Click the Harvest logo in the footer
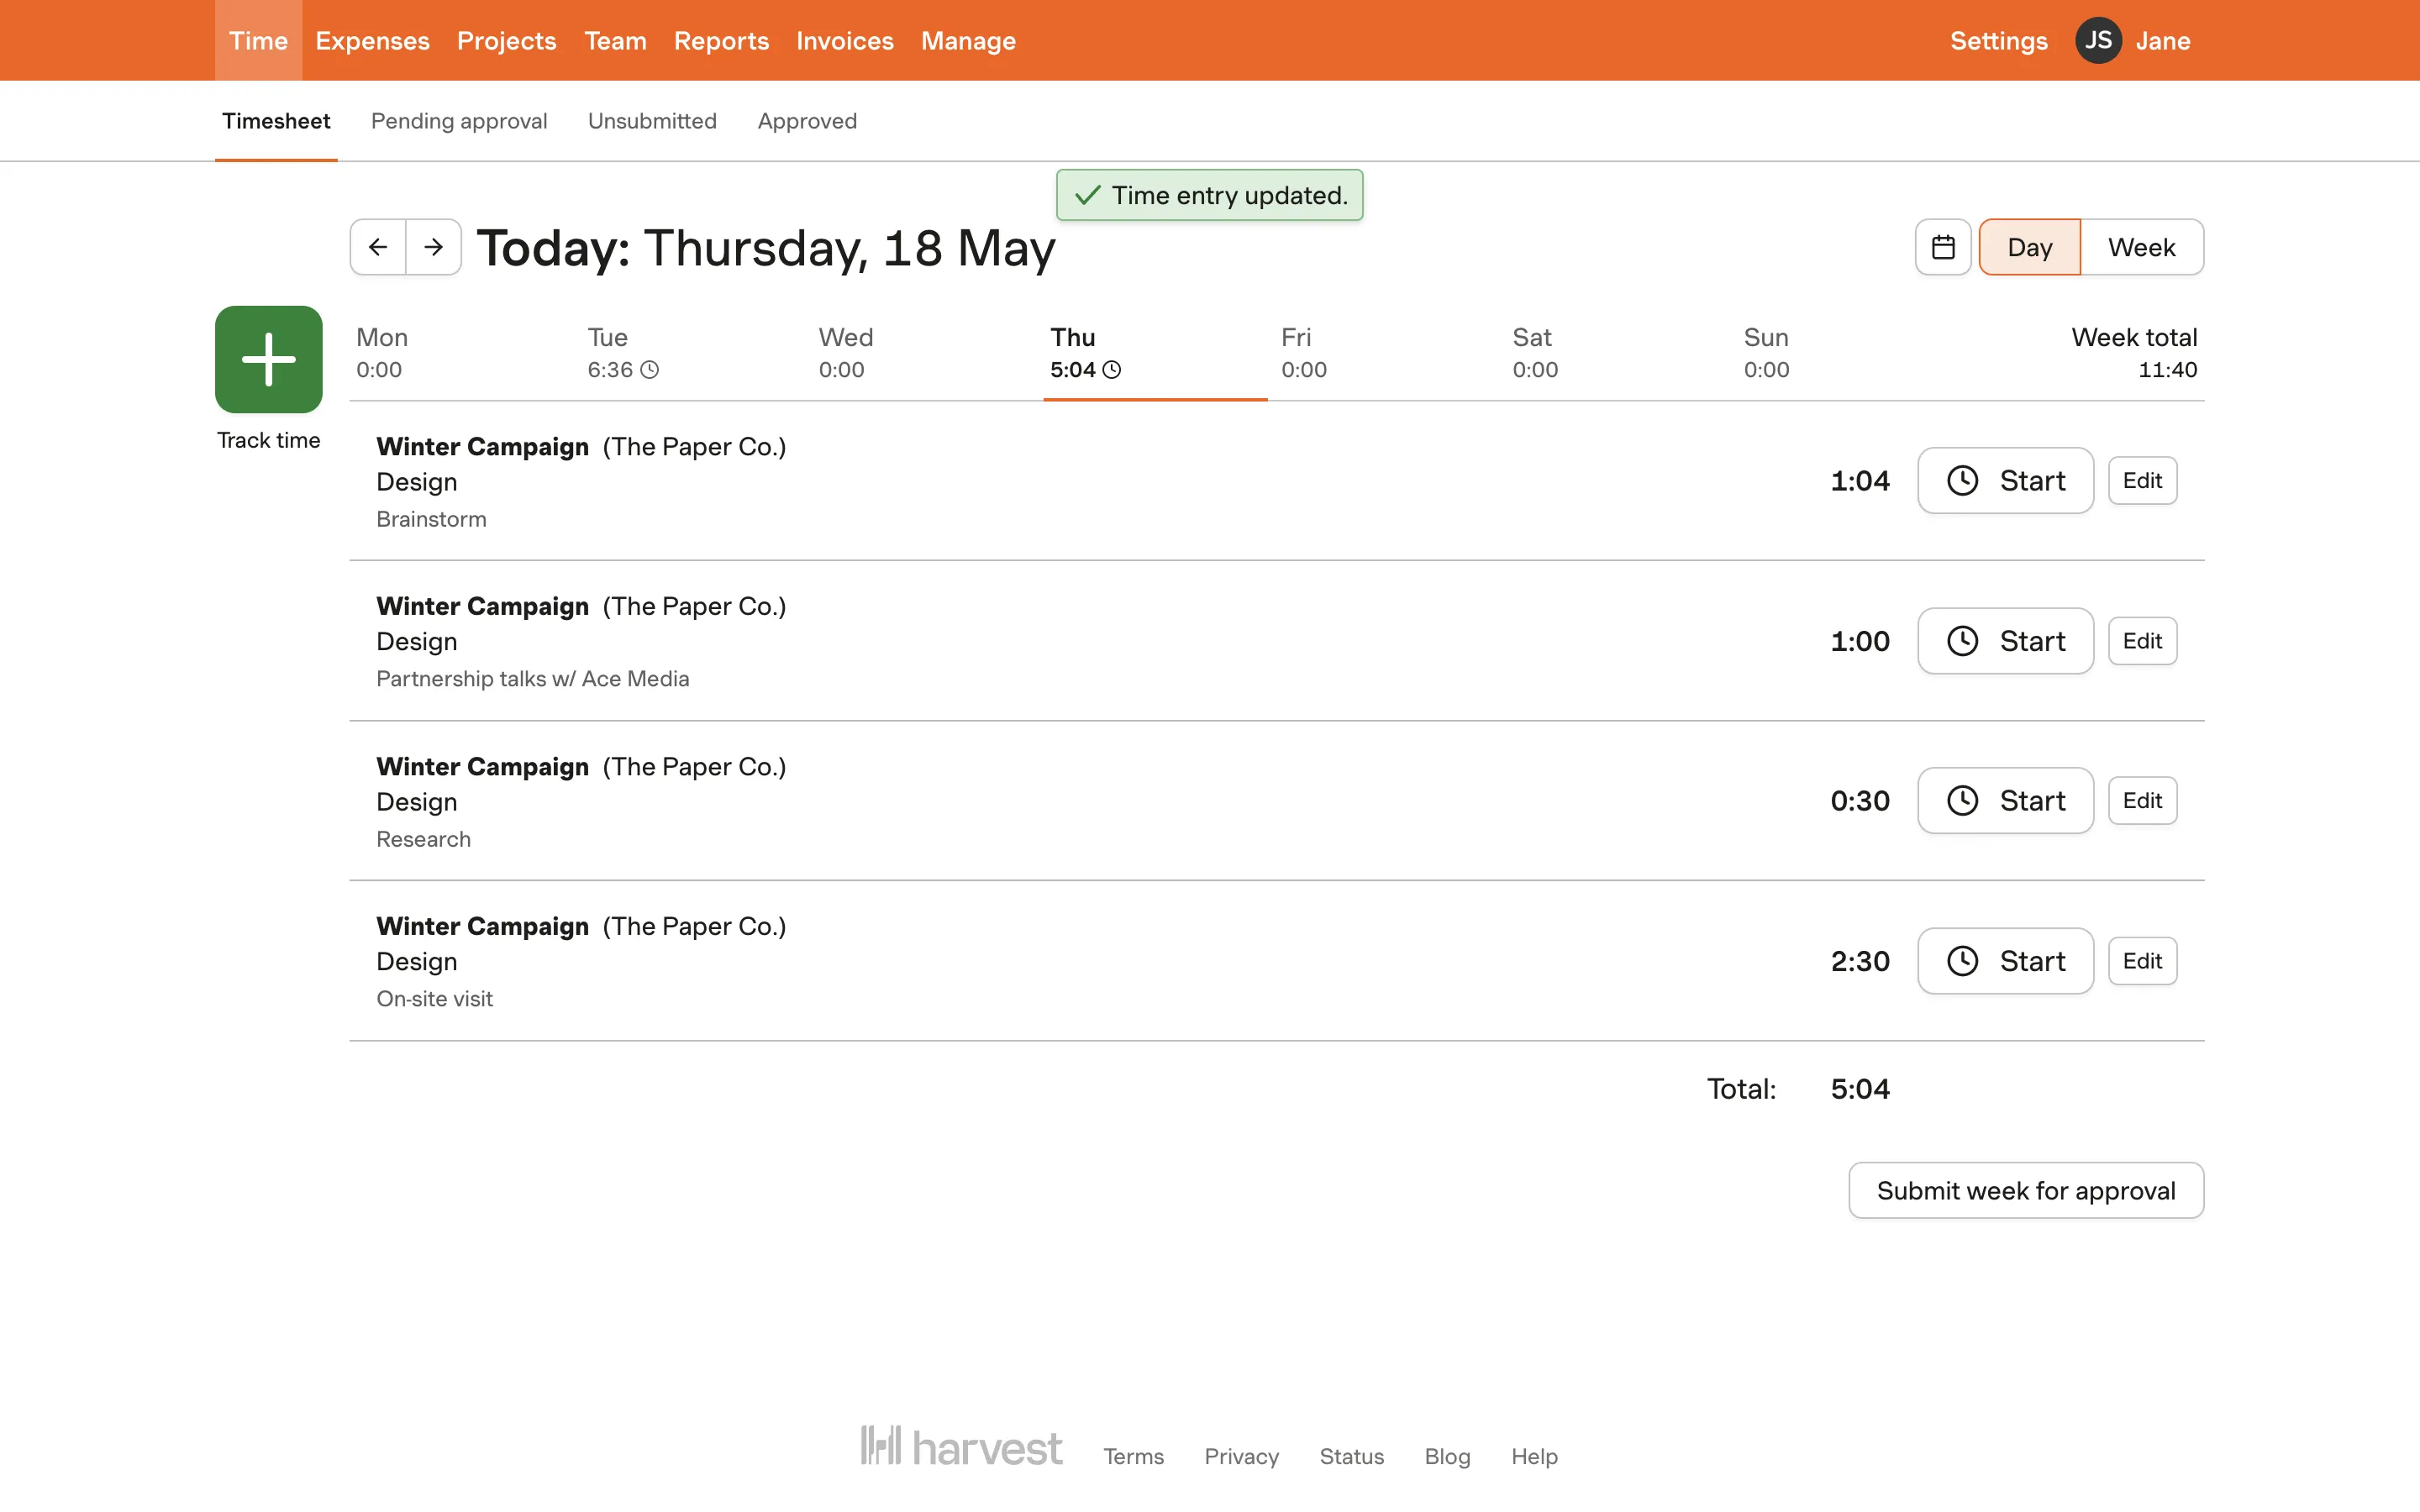Screen dimensions: 2420x1512 961,1447
